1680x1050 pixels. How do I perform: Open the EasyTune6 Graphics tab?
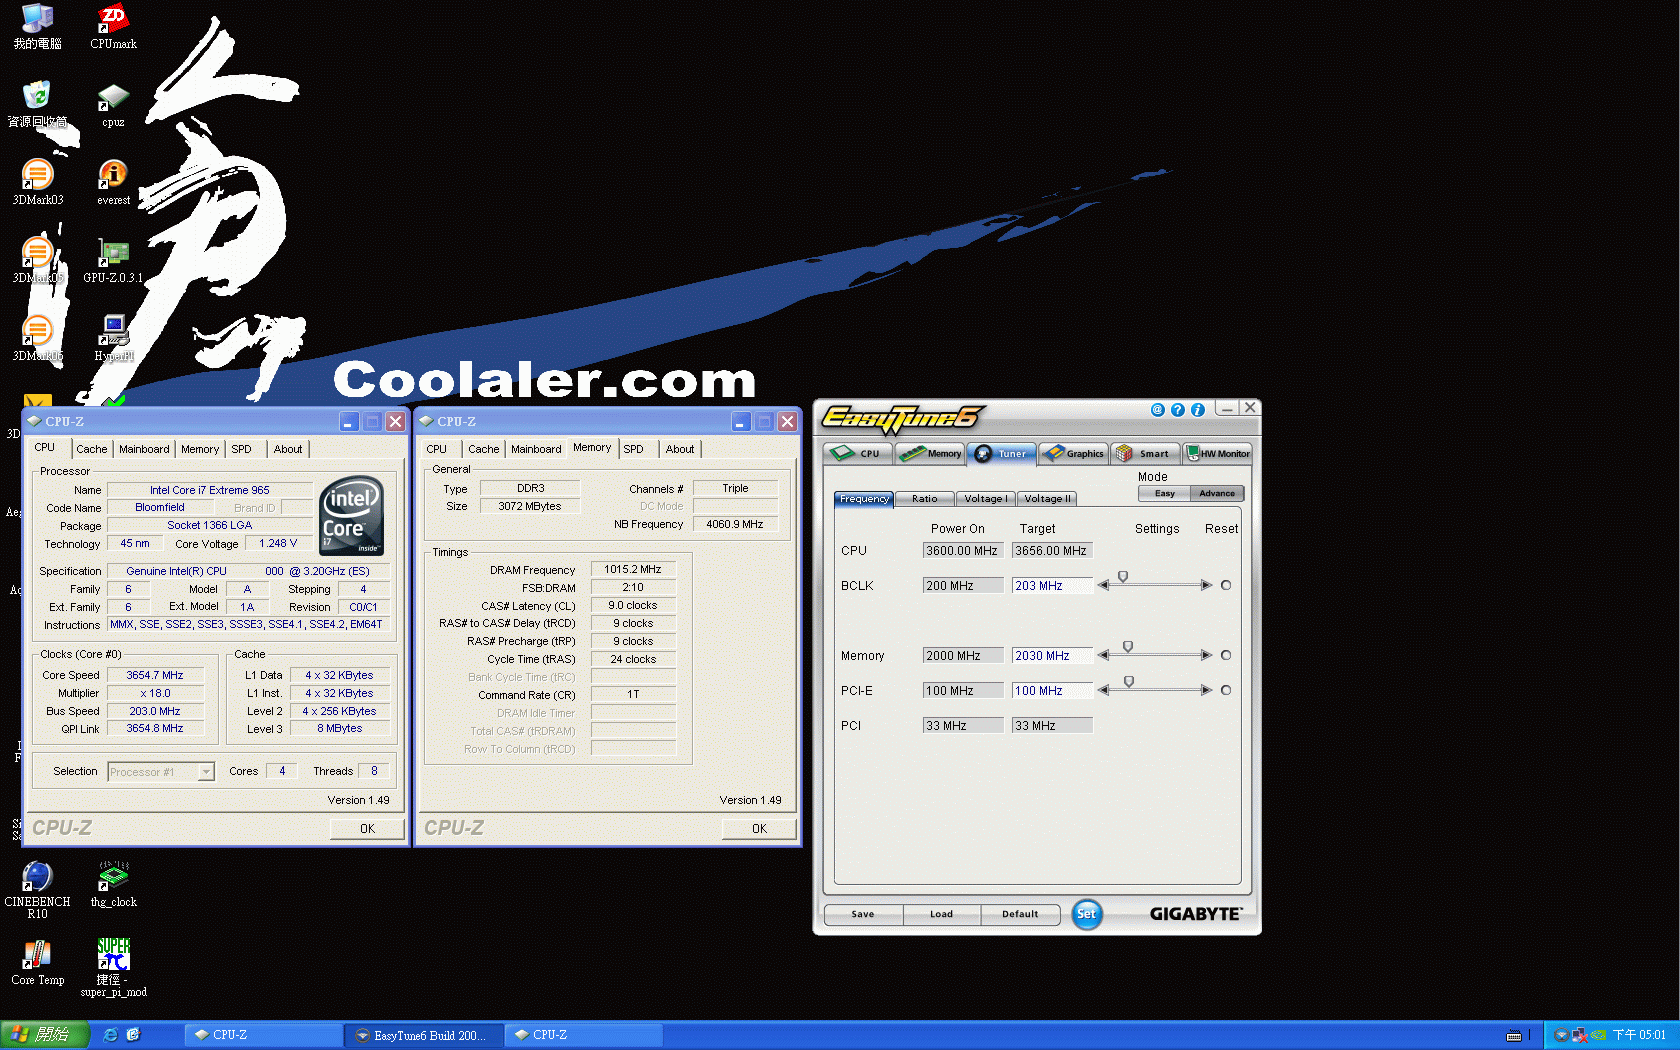click(x=1074, y=454)
